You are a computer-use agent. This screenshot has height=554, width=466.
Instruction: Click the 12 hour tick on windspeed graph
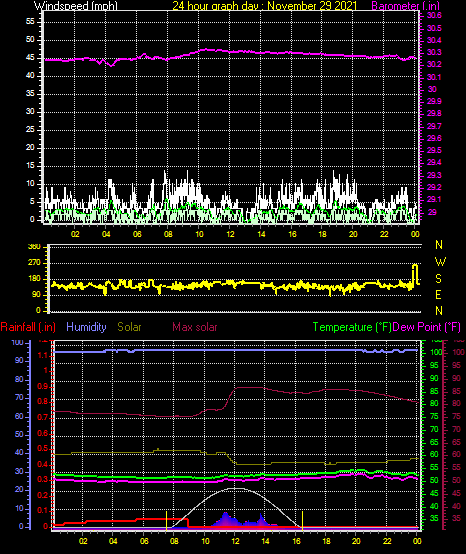coord(230,234)
